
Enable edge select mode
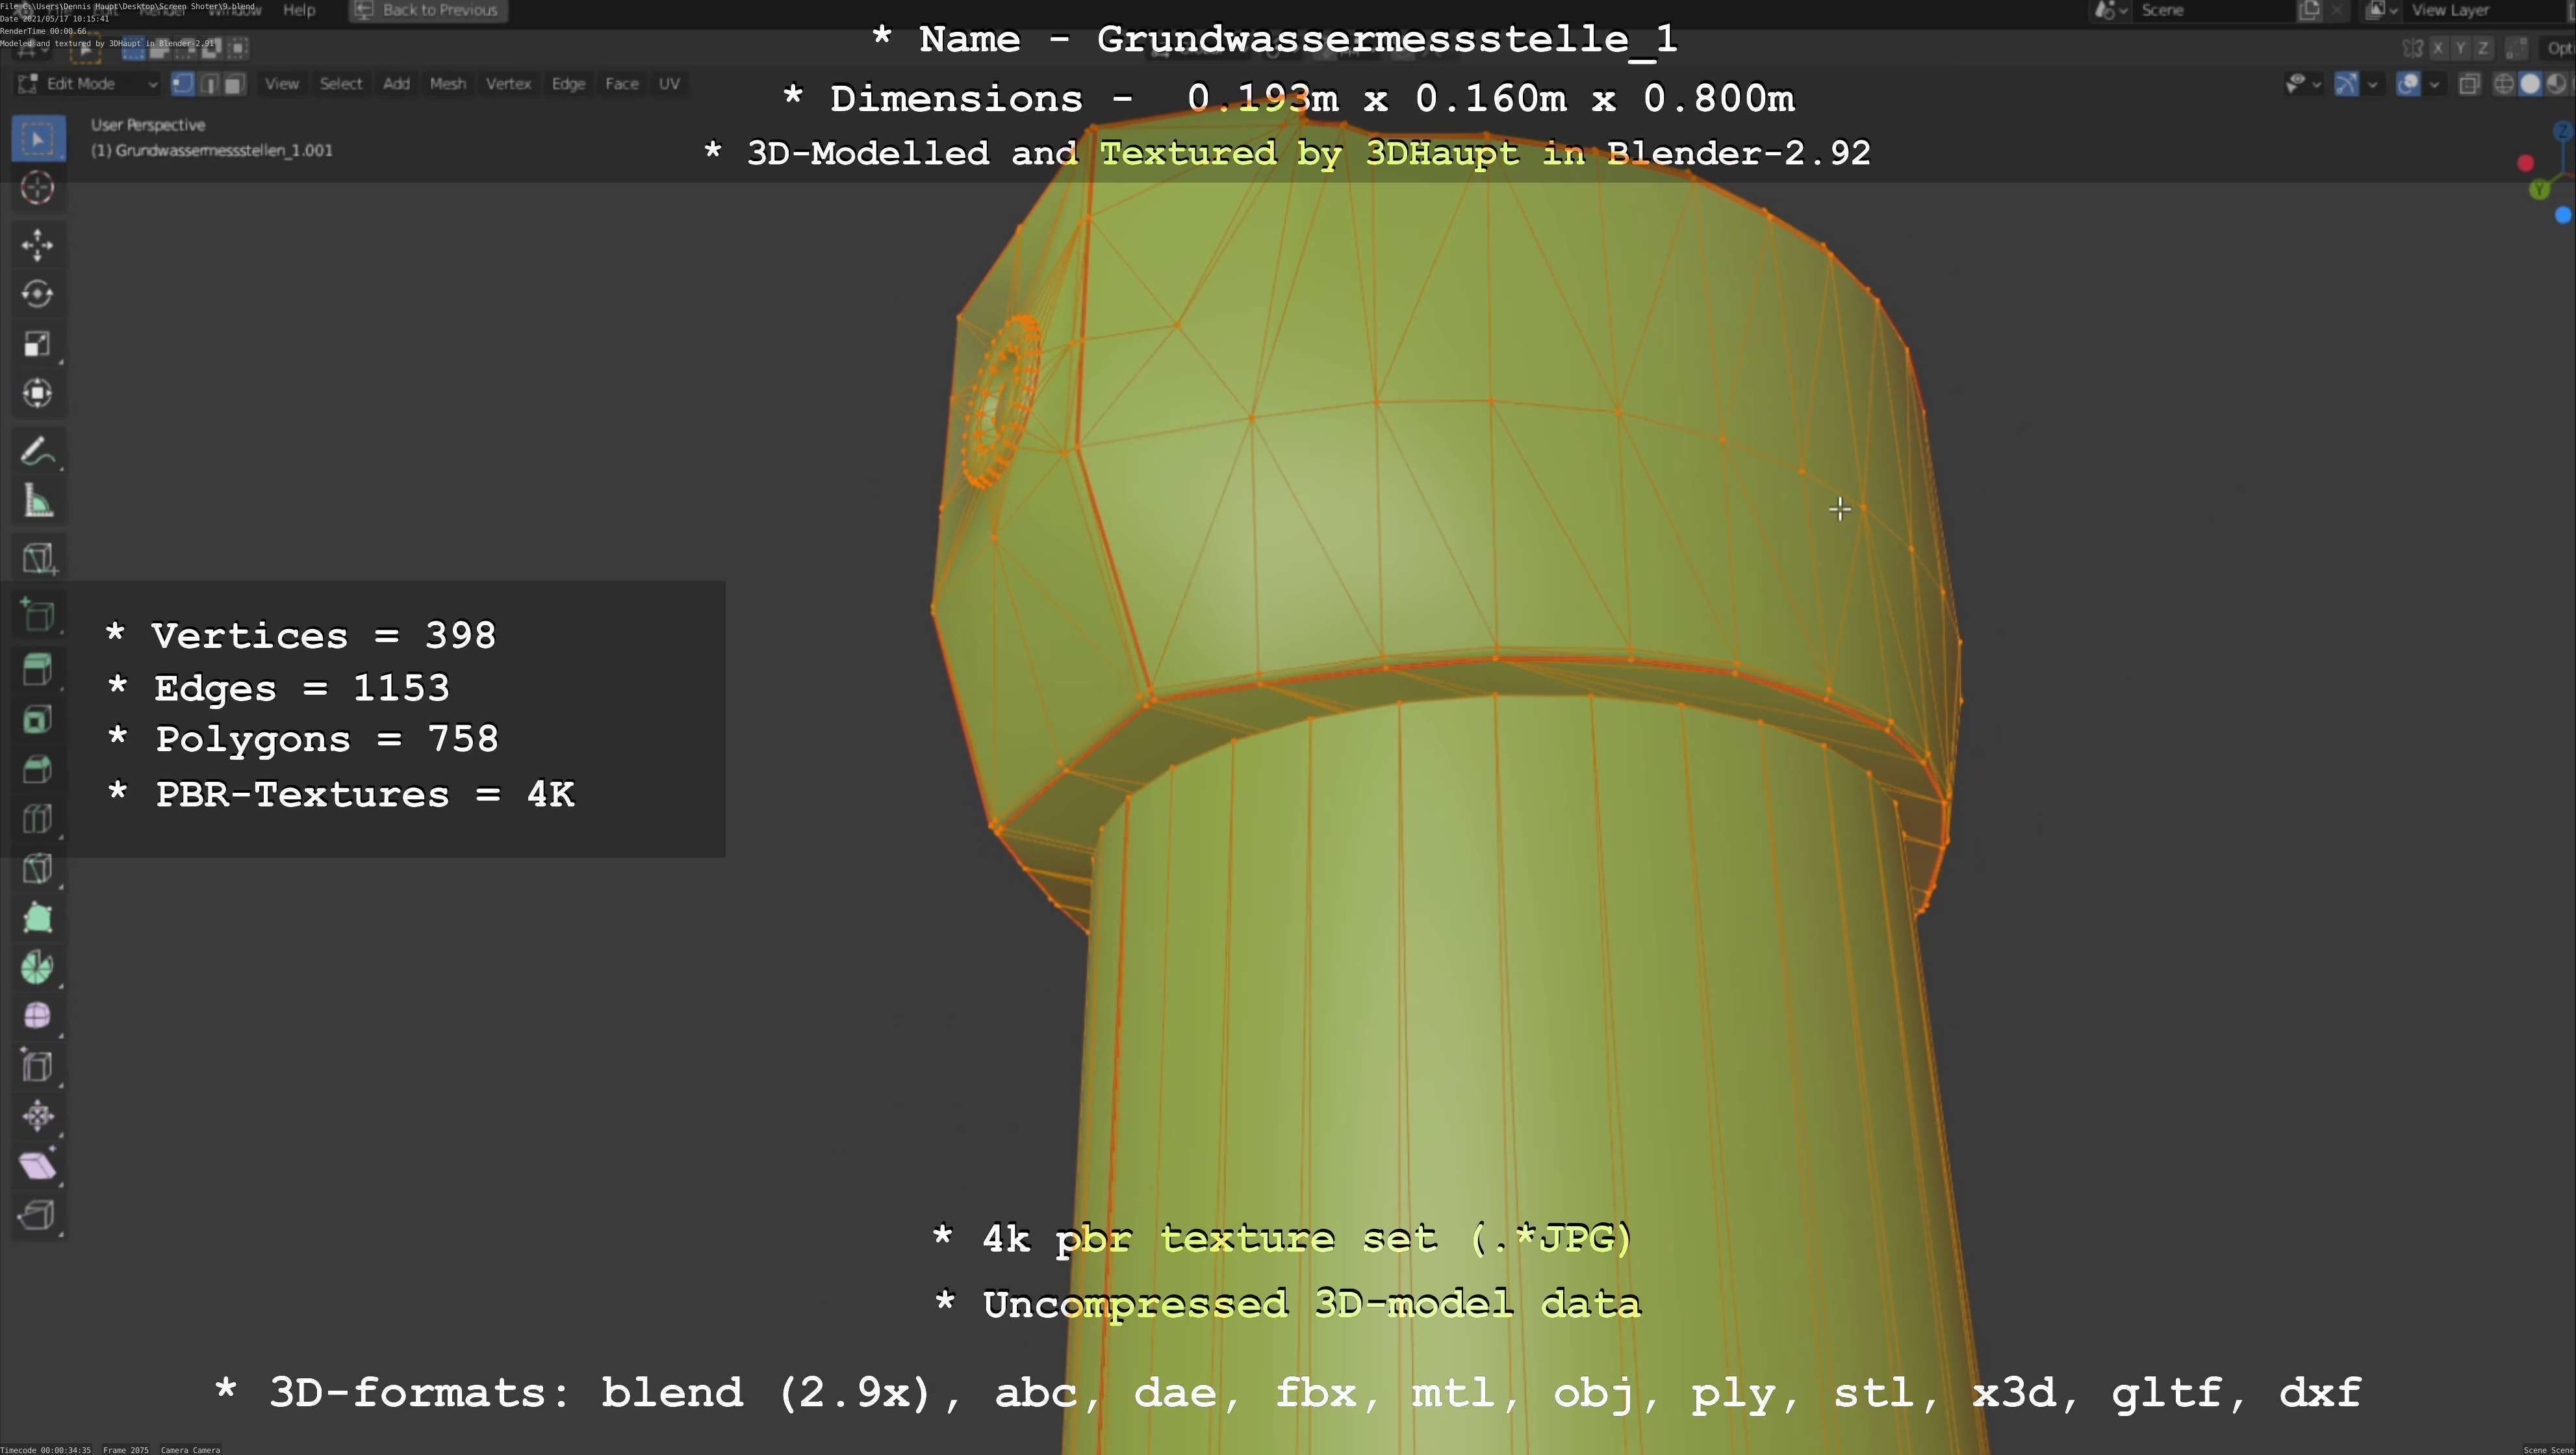pyautogui.click(x=209, y=84)
